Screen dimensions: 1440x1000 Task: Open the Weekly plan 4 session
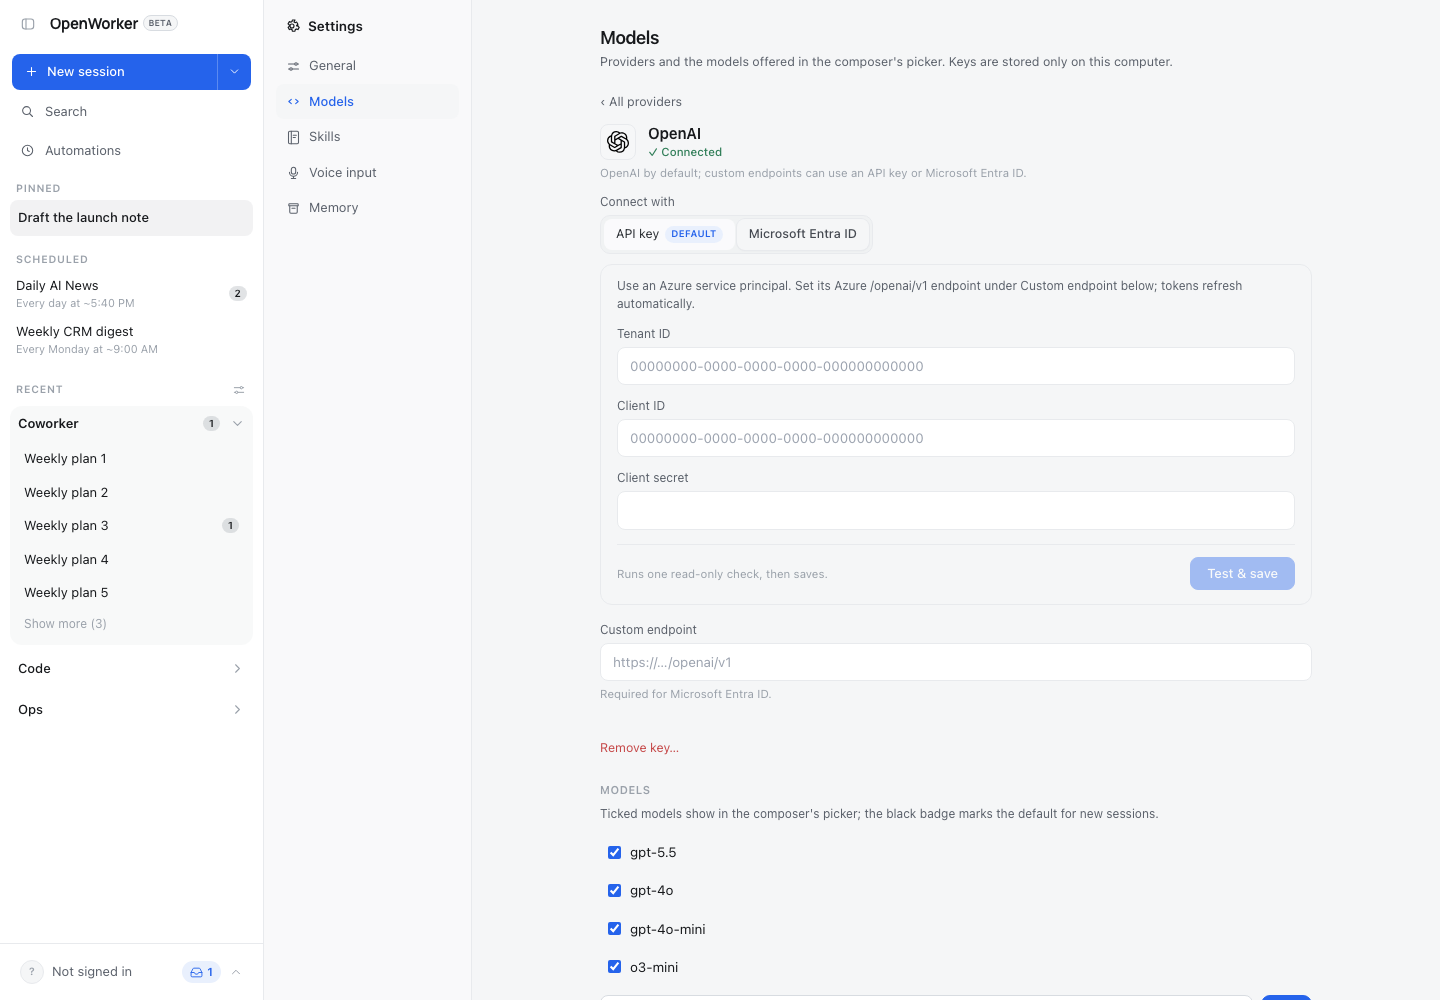pyautogui.click(x=131, y=560)
